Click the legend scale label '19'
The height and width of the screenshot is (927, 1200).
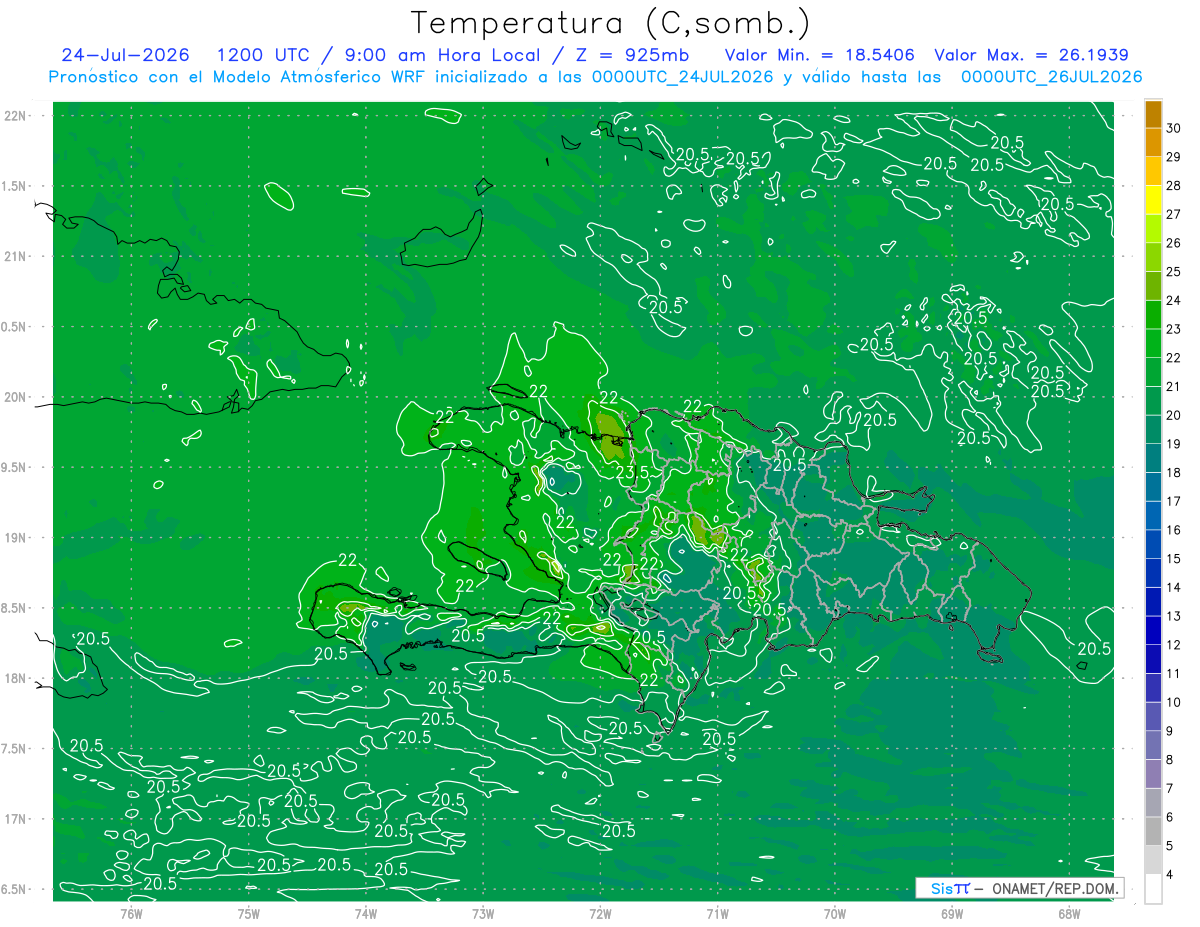coord(1173,444)
